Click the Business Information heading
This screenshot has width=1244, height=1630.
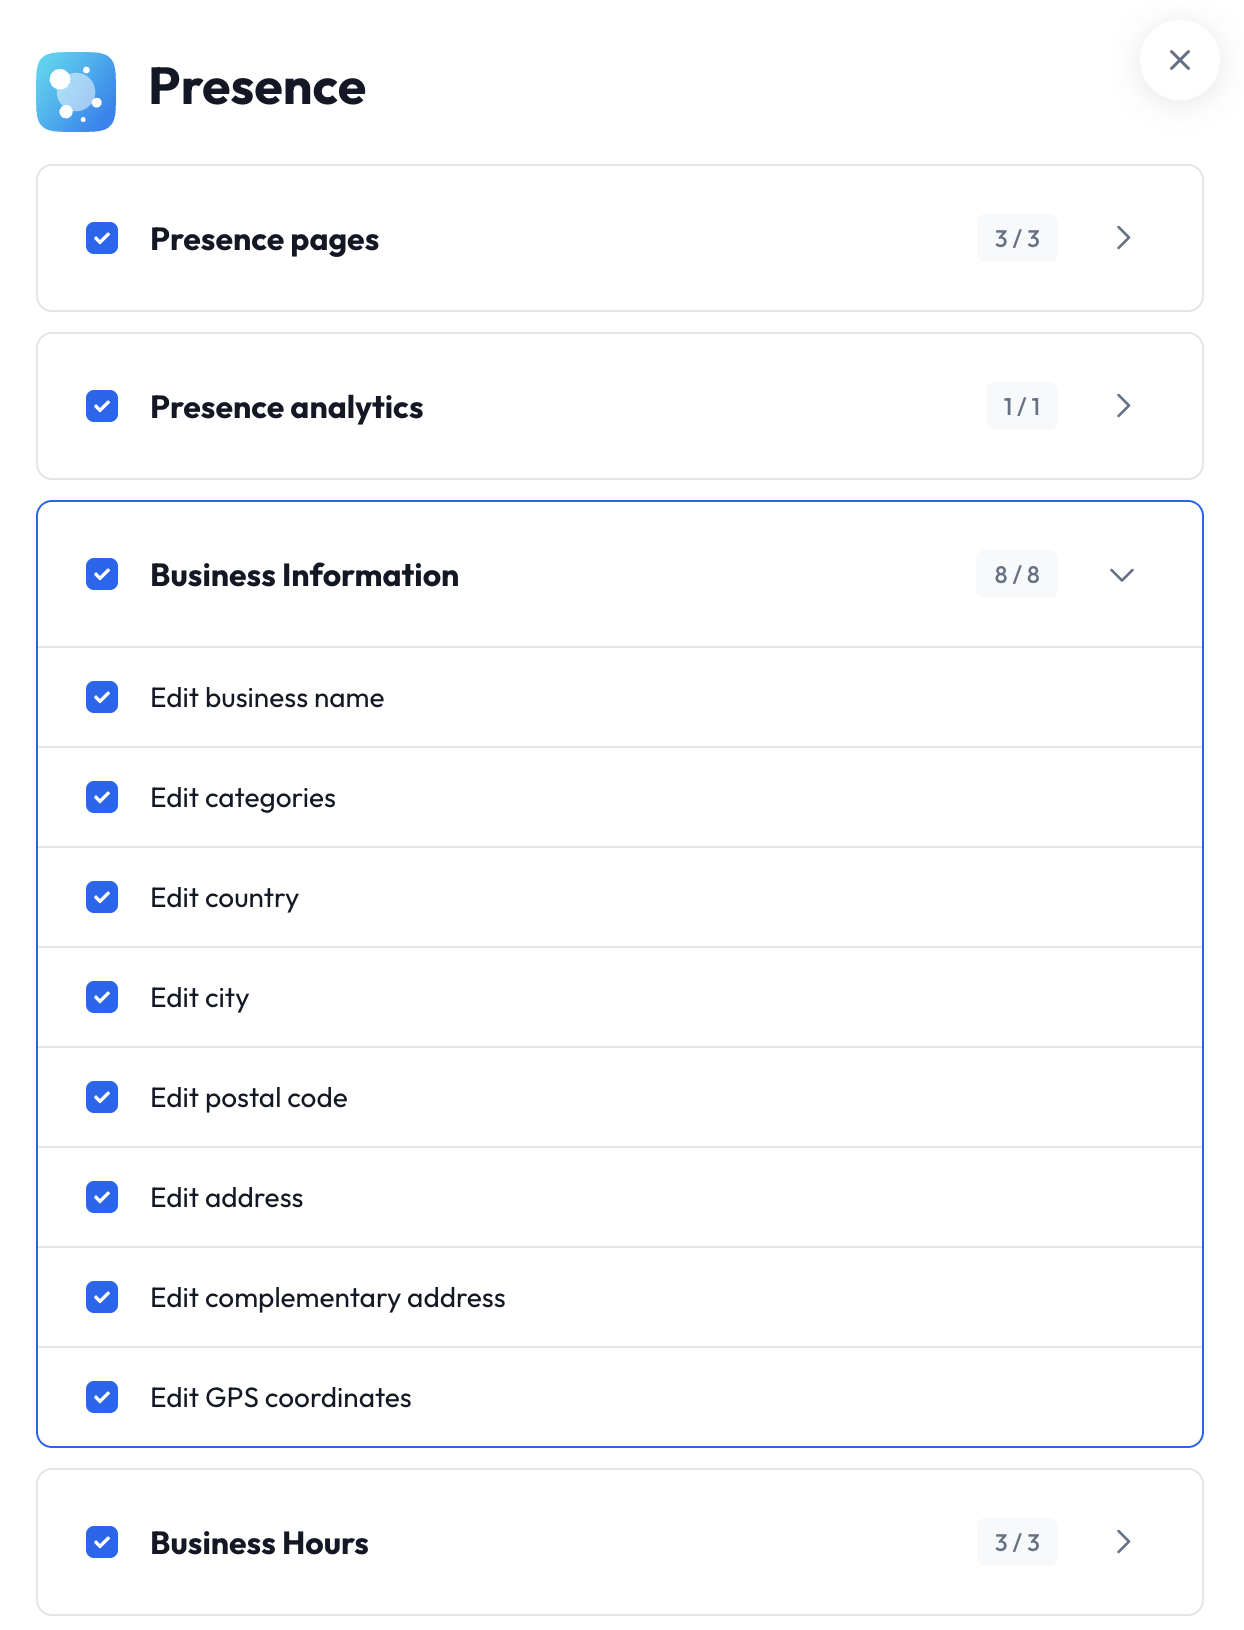click(x=305, y=575)
